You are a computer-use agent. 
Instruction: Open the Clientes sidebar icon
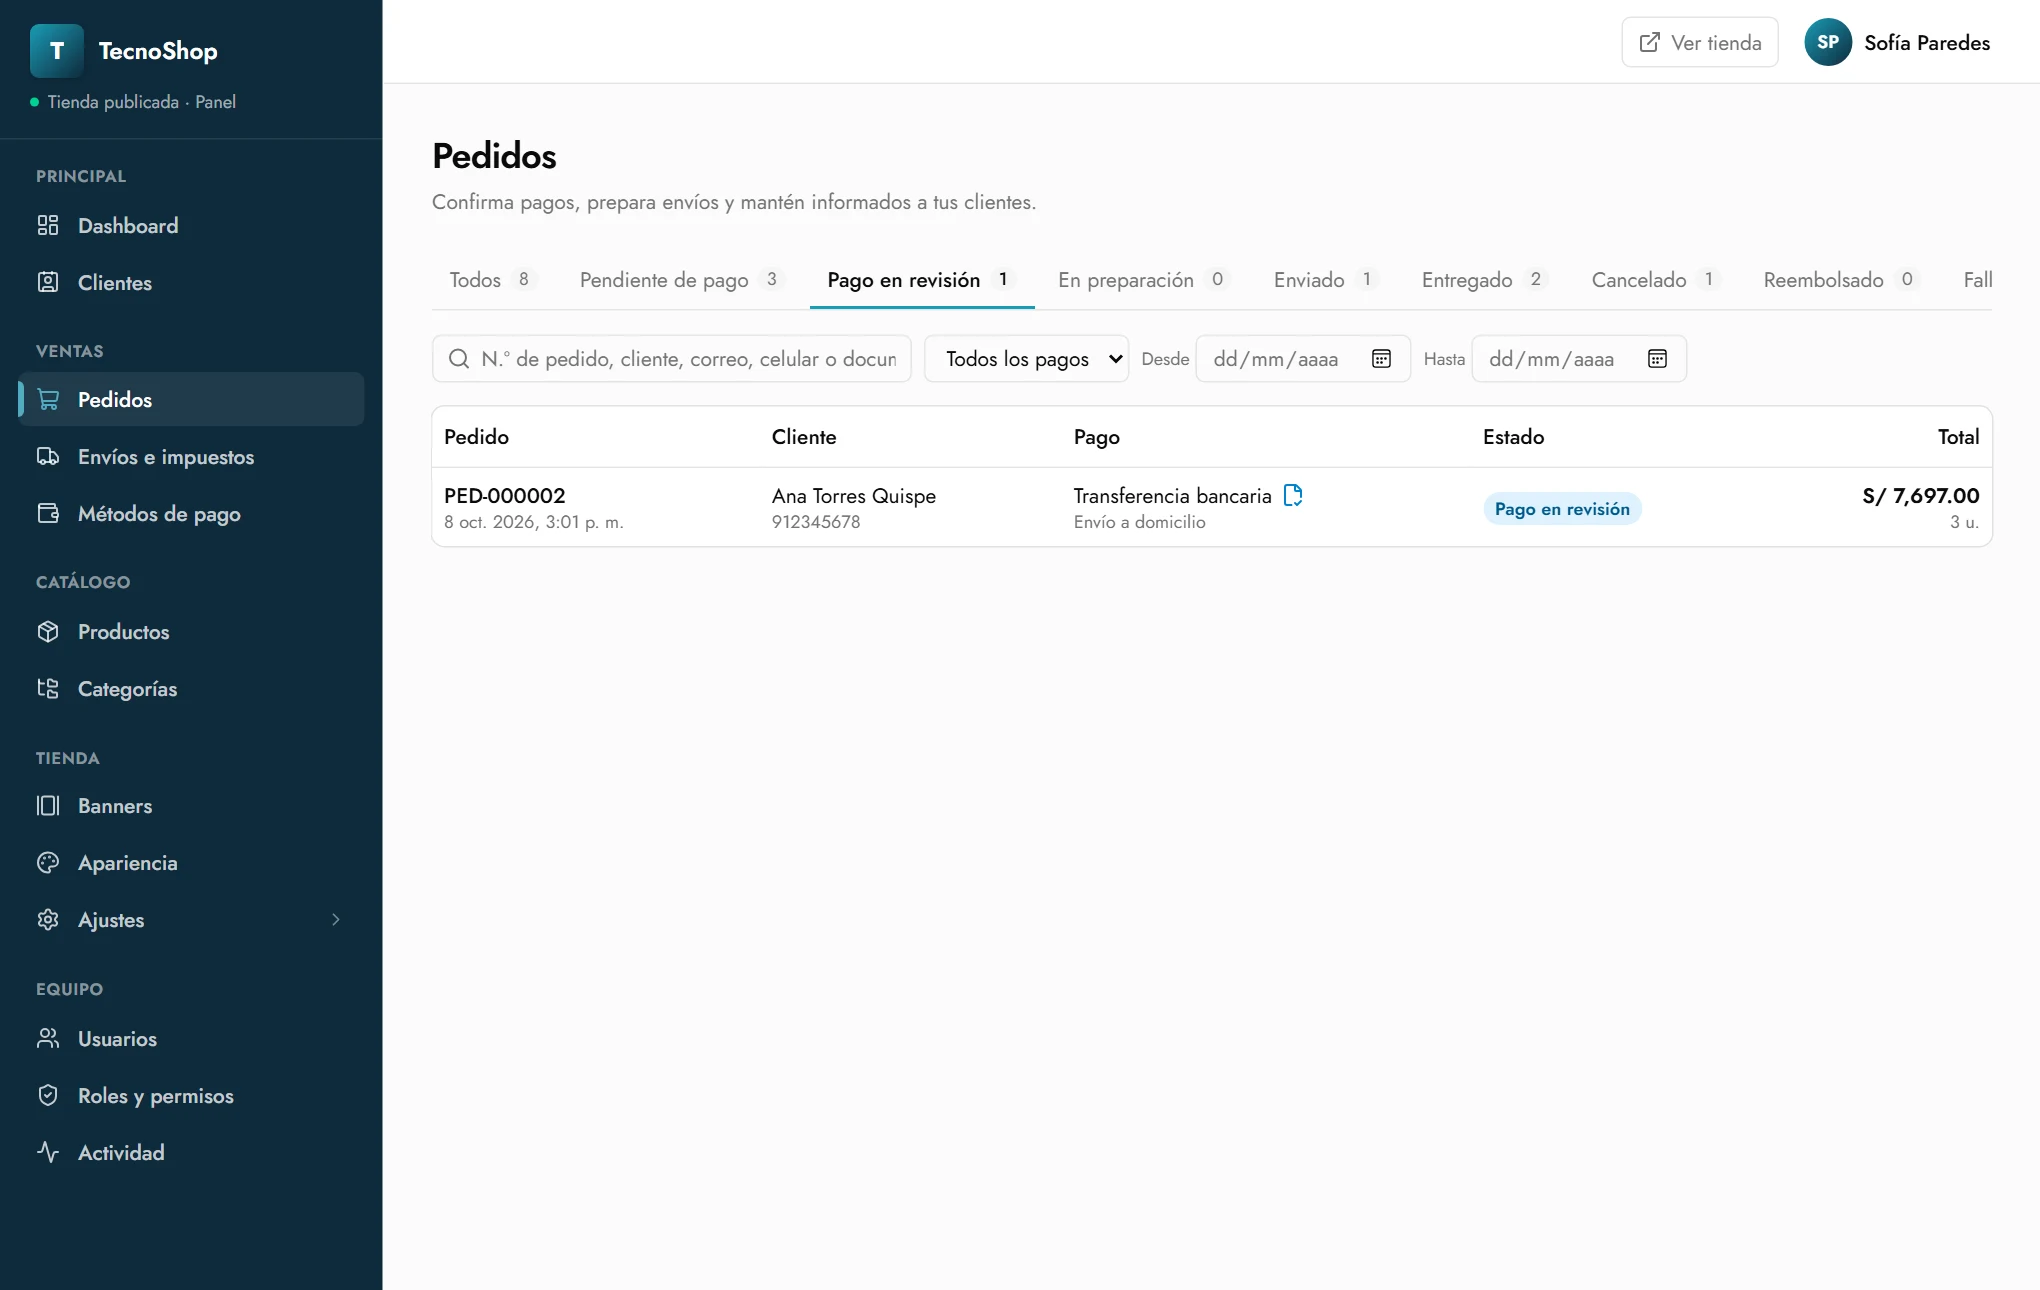pyautogui.click(x=48, y=282)
